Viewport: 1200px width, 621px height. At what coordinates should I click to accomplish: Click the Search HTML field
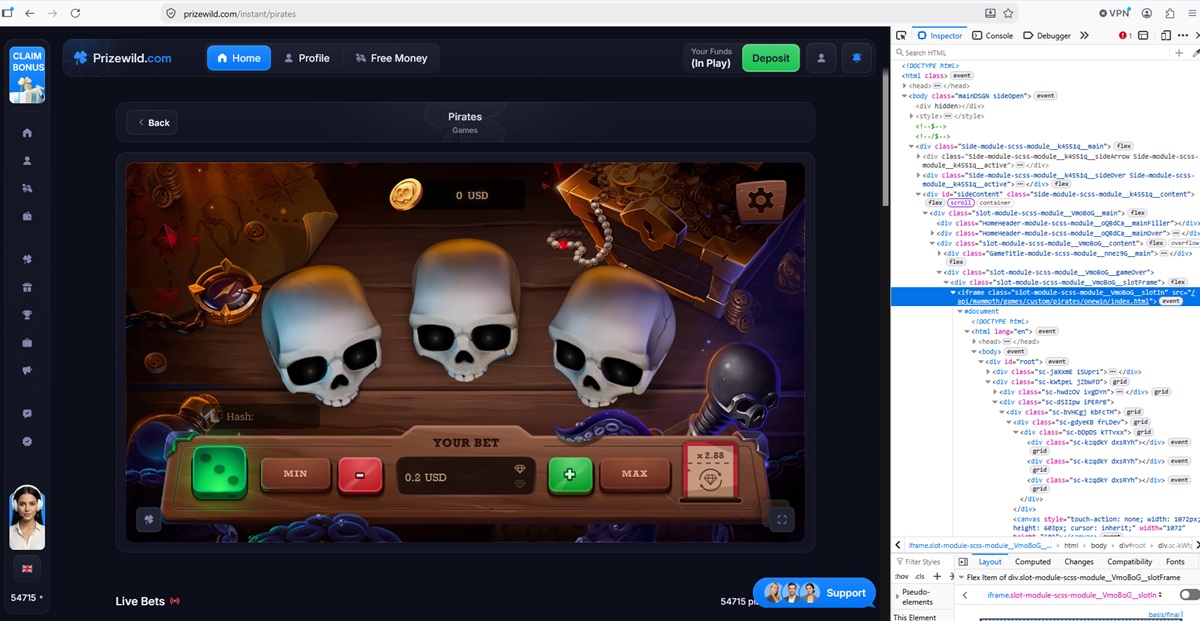(1030, 52)
